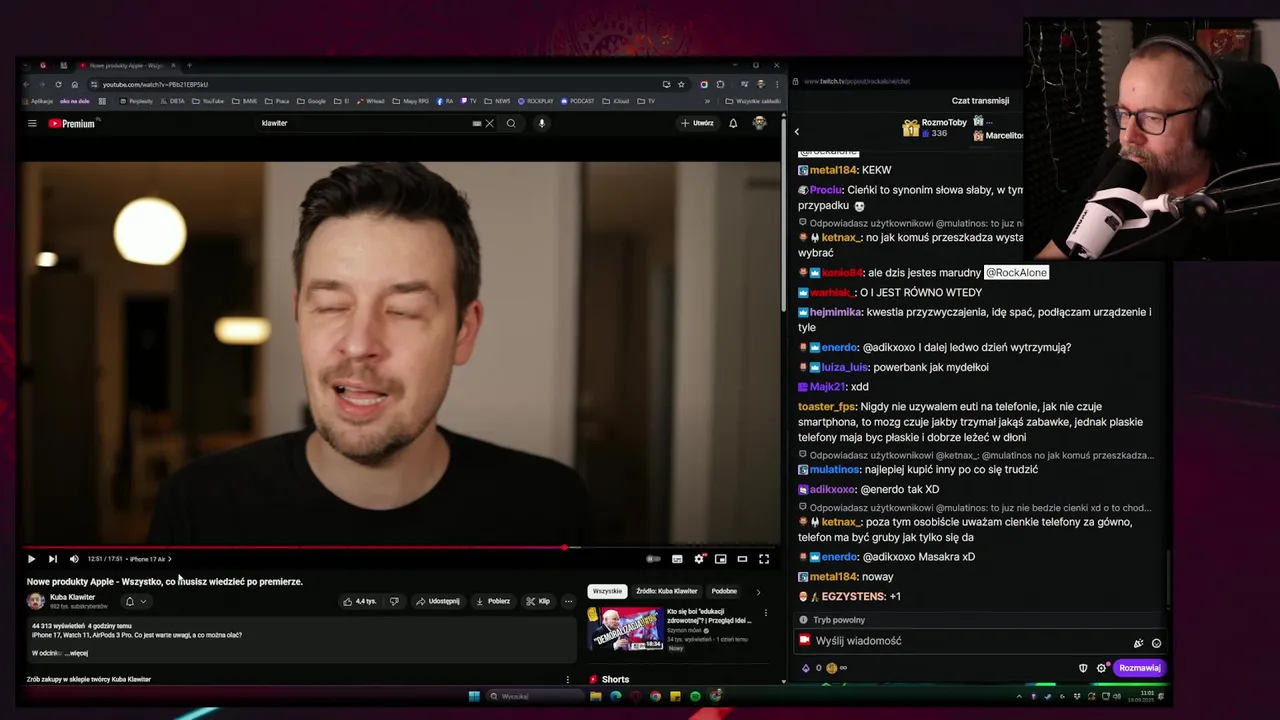Viewport: 1280px width, 720px height.
Task: Dislike the video with thumbs-down
Action: point(394,601)
